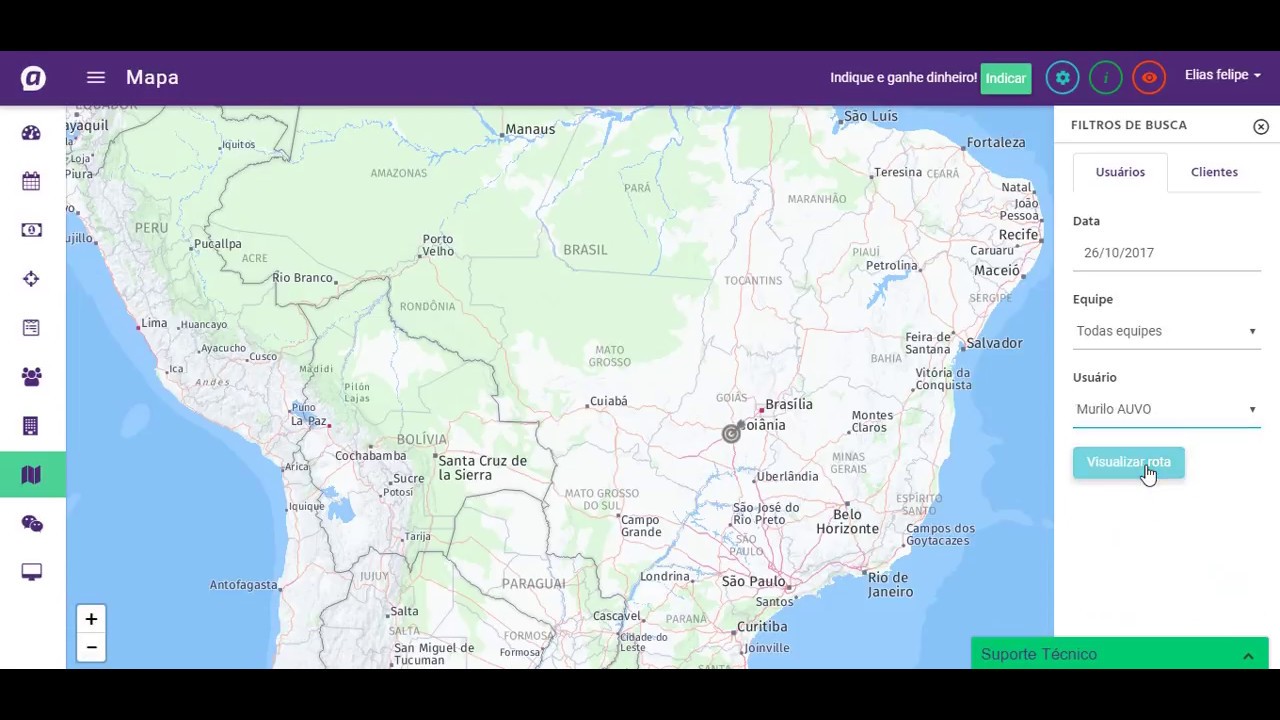Click the red eye icon
Screen dimensions: 1280x720
pos(1149,78)
